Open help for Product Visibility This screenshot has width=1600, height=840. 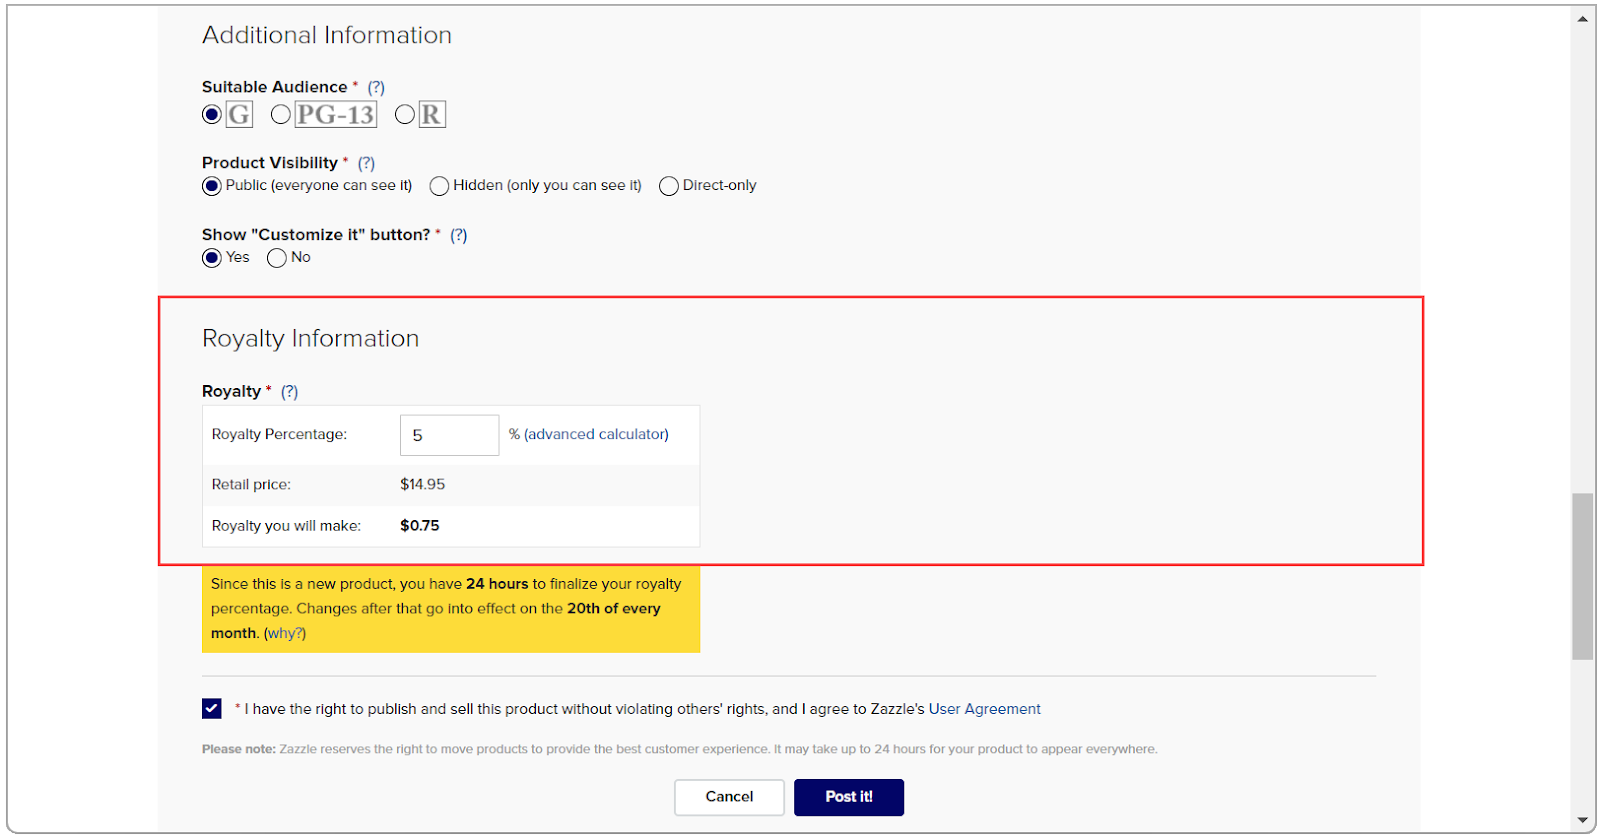point(366,163)
